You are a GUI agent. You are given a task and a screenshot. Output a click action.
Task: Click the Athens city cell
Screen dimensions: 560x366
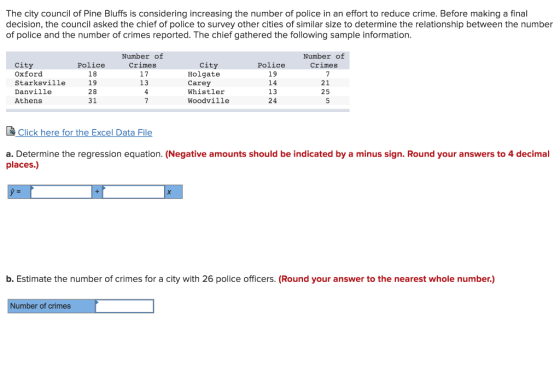click(29, 101)
